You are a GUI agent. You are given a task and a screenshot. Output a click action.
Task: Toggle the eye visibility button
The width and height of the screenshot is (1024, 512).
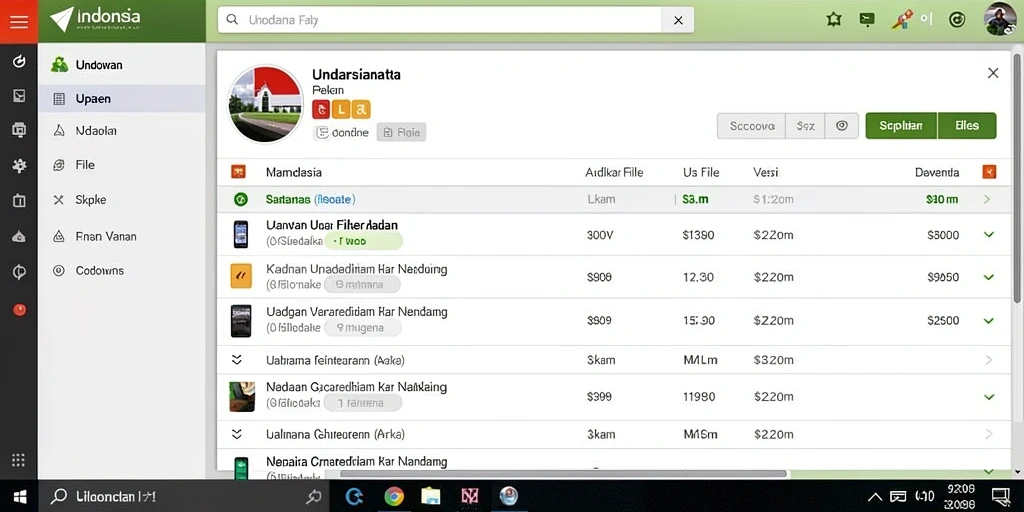tap(842, 126)
